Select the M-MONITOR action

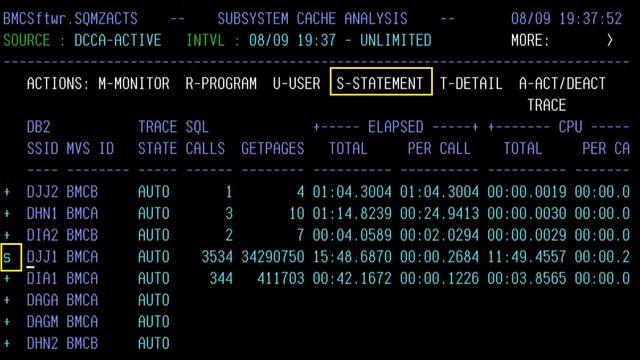point(133,84)
